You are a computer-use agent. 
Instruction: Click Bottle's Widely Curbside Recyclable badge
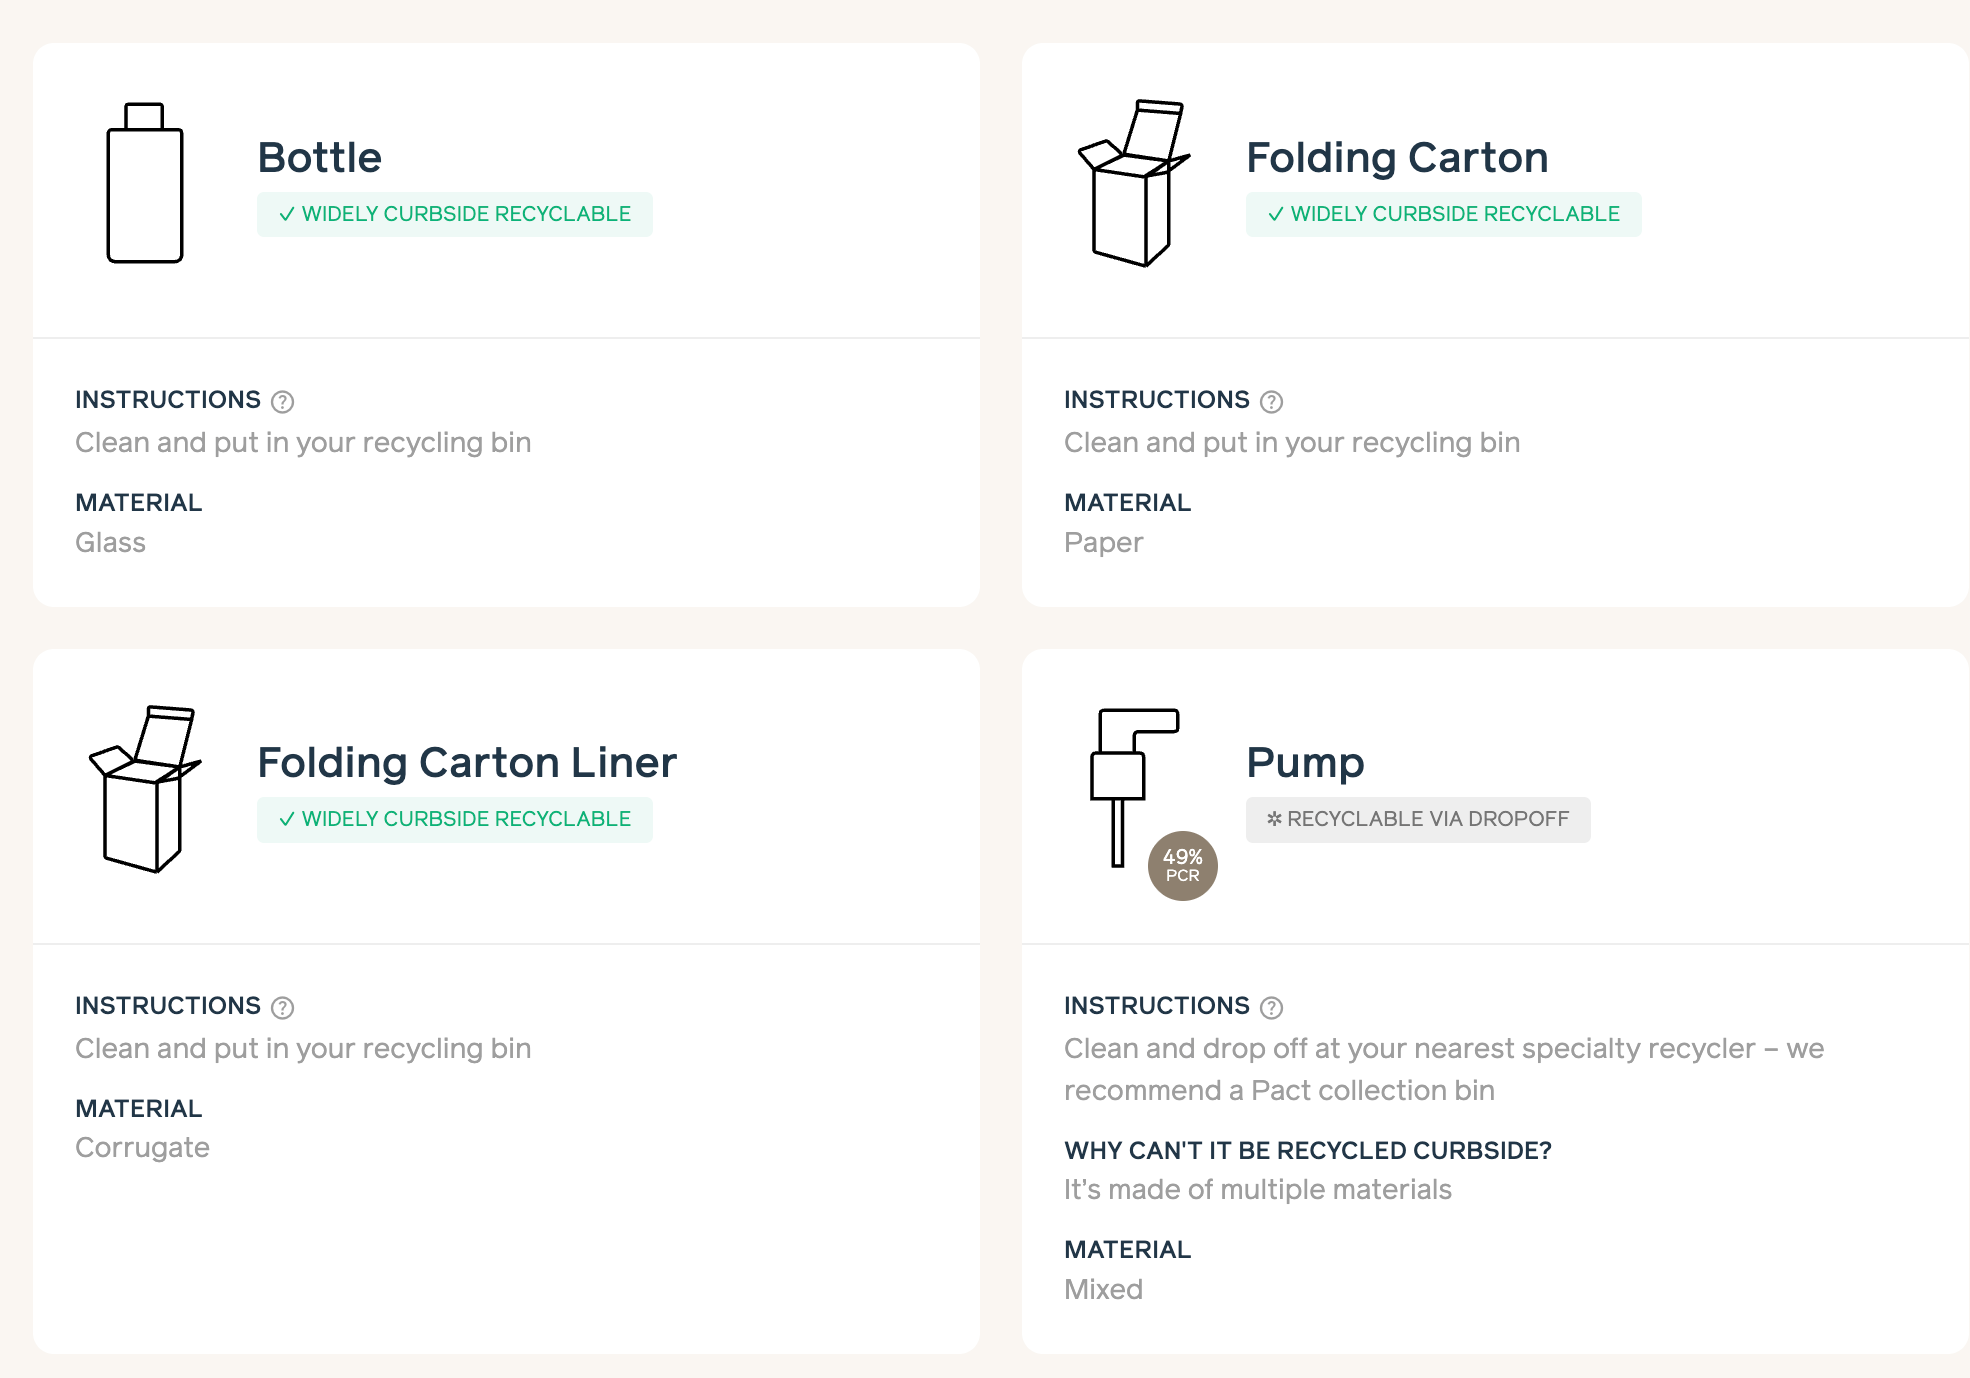point(455,214)
